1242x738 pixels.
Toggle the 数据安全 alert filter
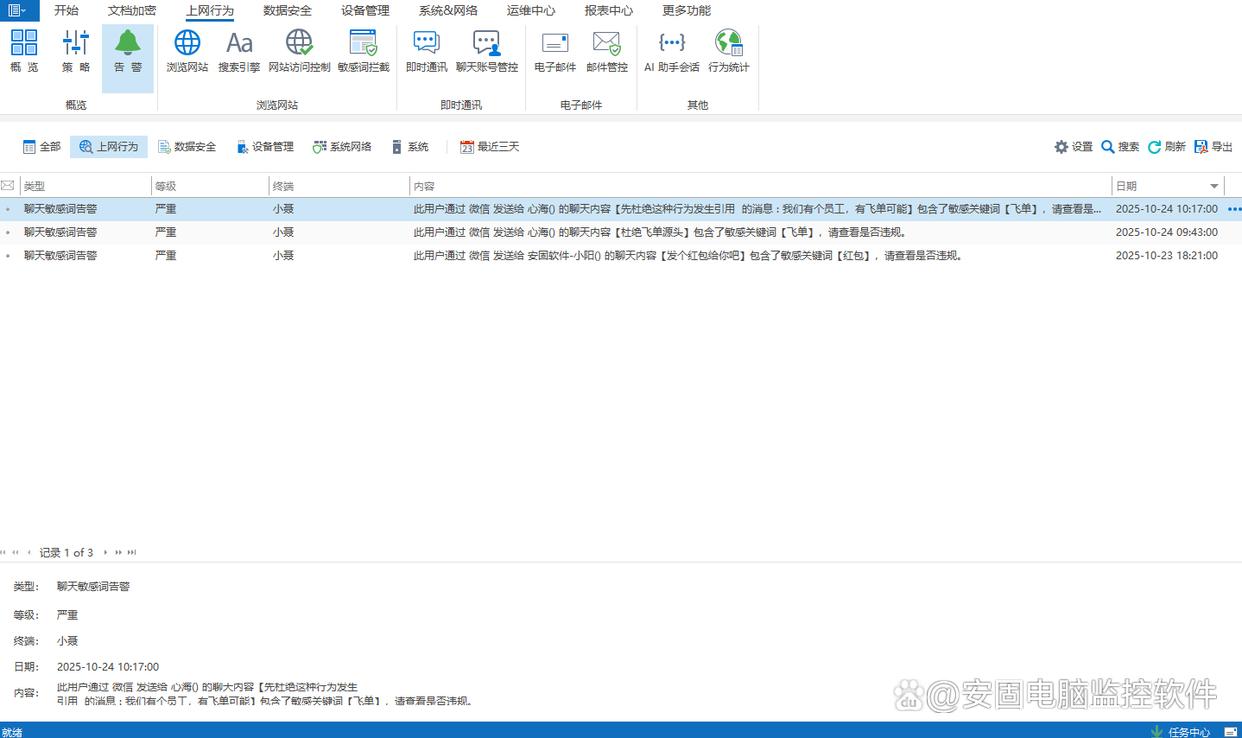tap(187, 147)
